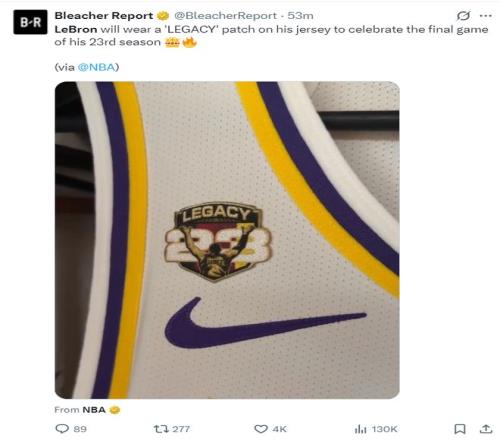This screenshot has height=440, width=500.
Task: Open the @BleacherReport handle link
Action: [225, 16]
